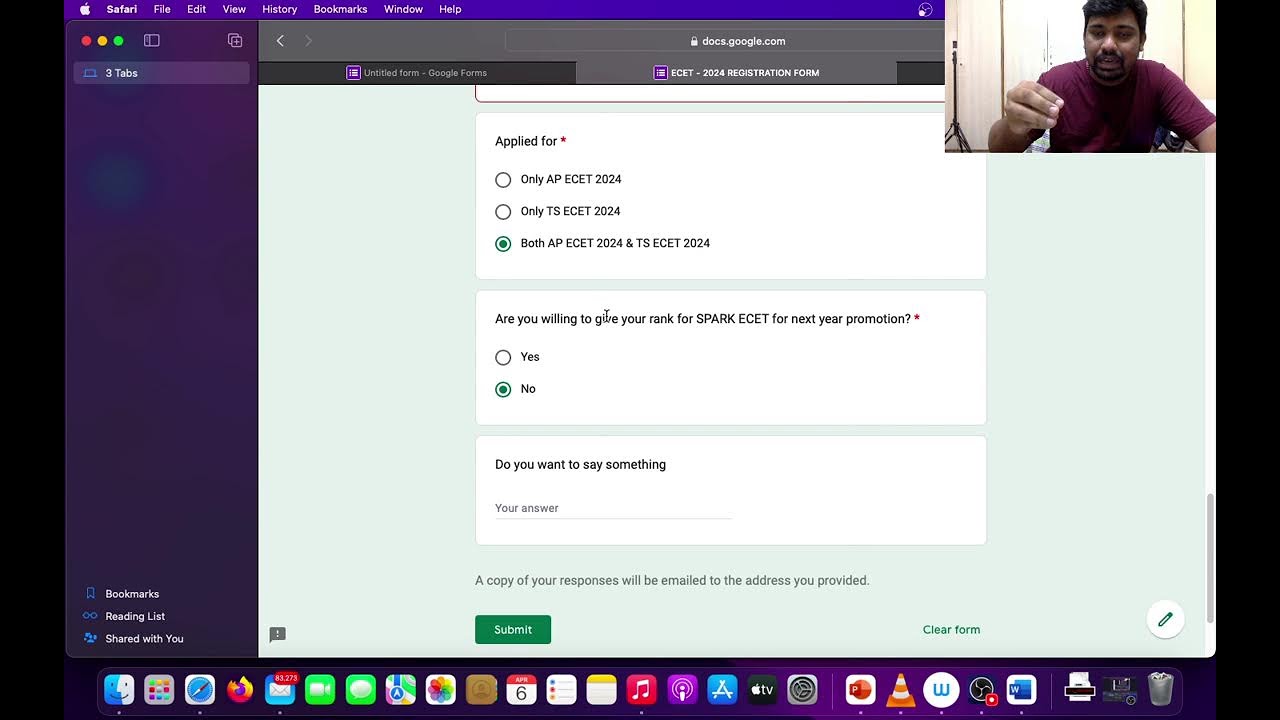Open PowerPoint from the dock
Viewport: 1280px width, 720px height.
(x=860, y=689)
